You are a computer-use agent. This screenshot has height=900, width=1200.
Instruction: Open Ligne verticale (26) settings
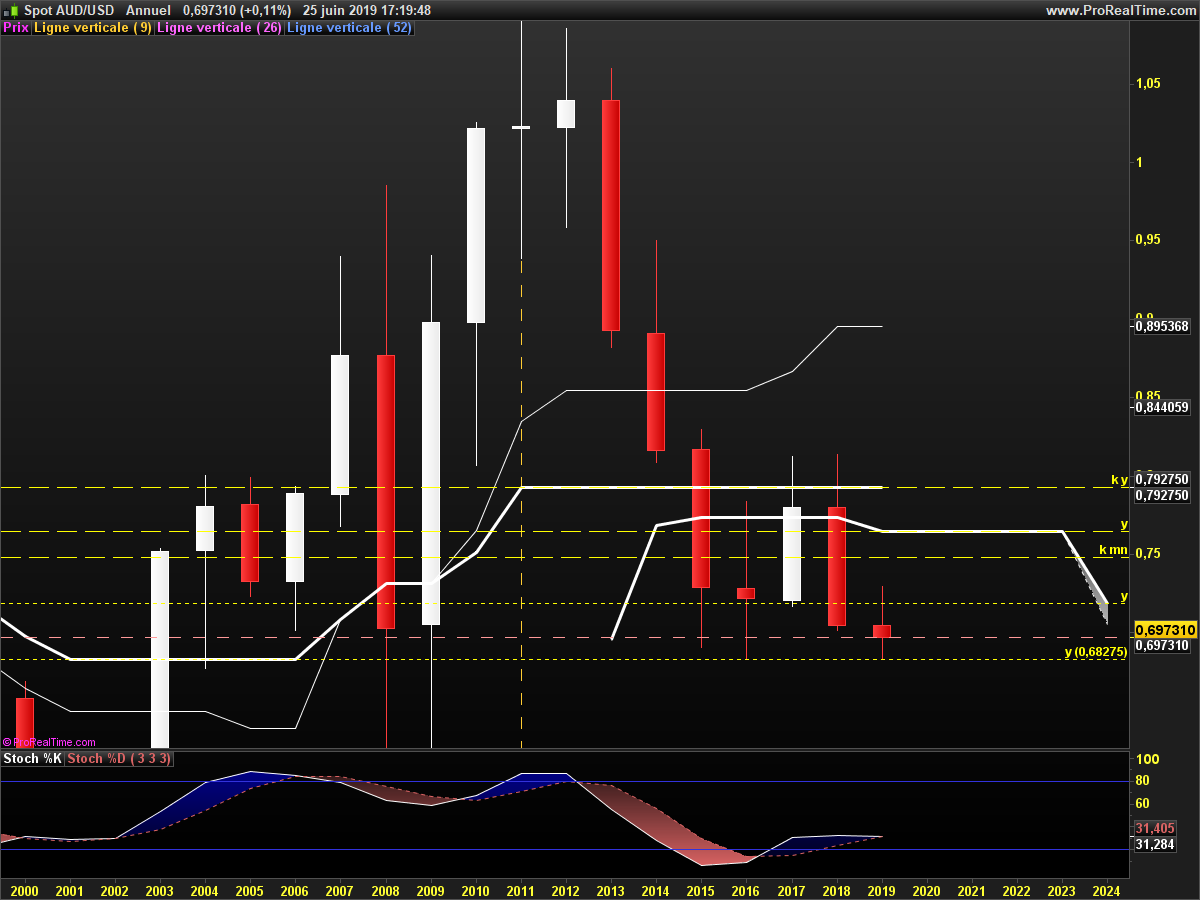tap(219, 28)
